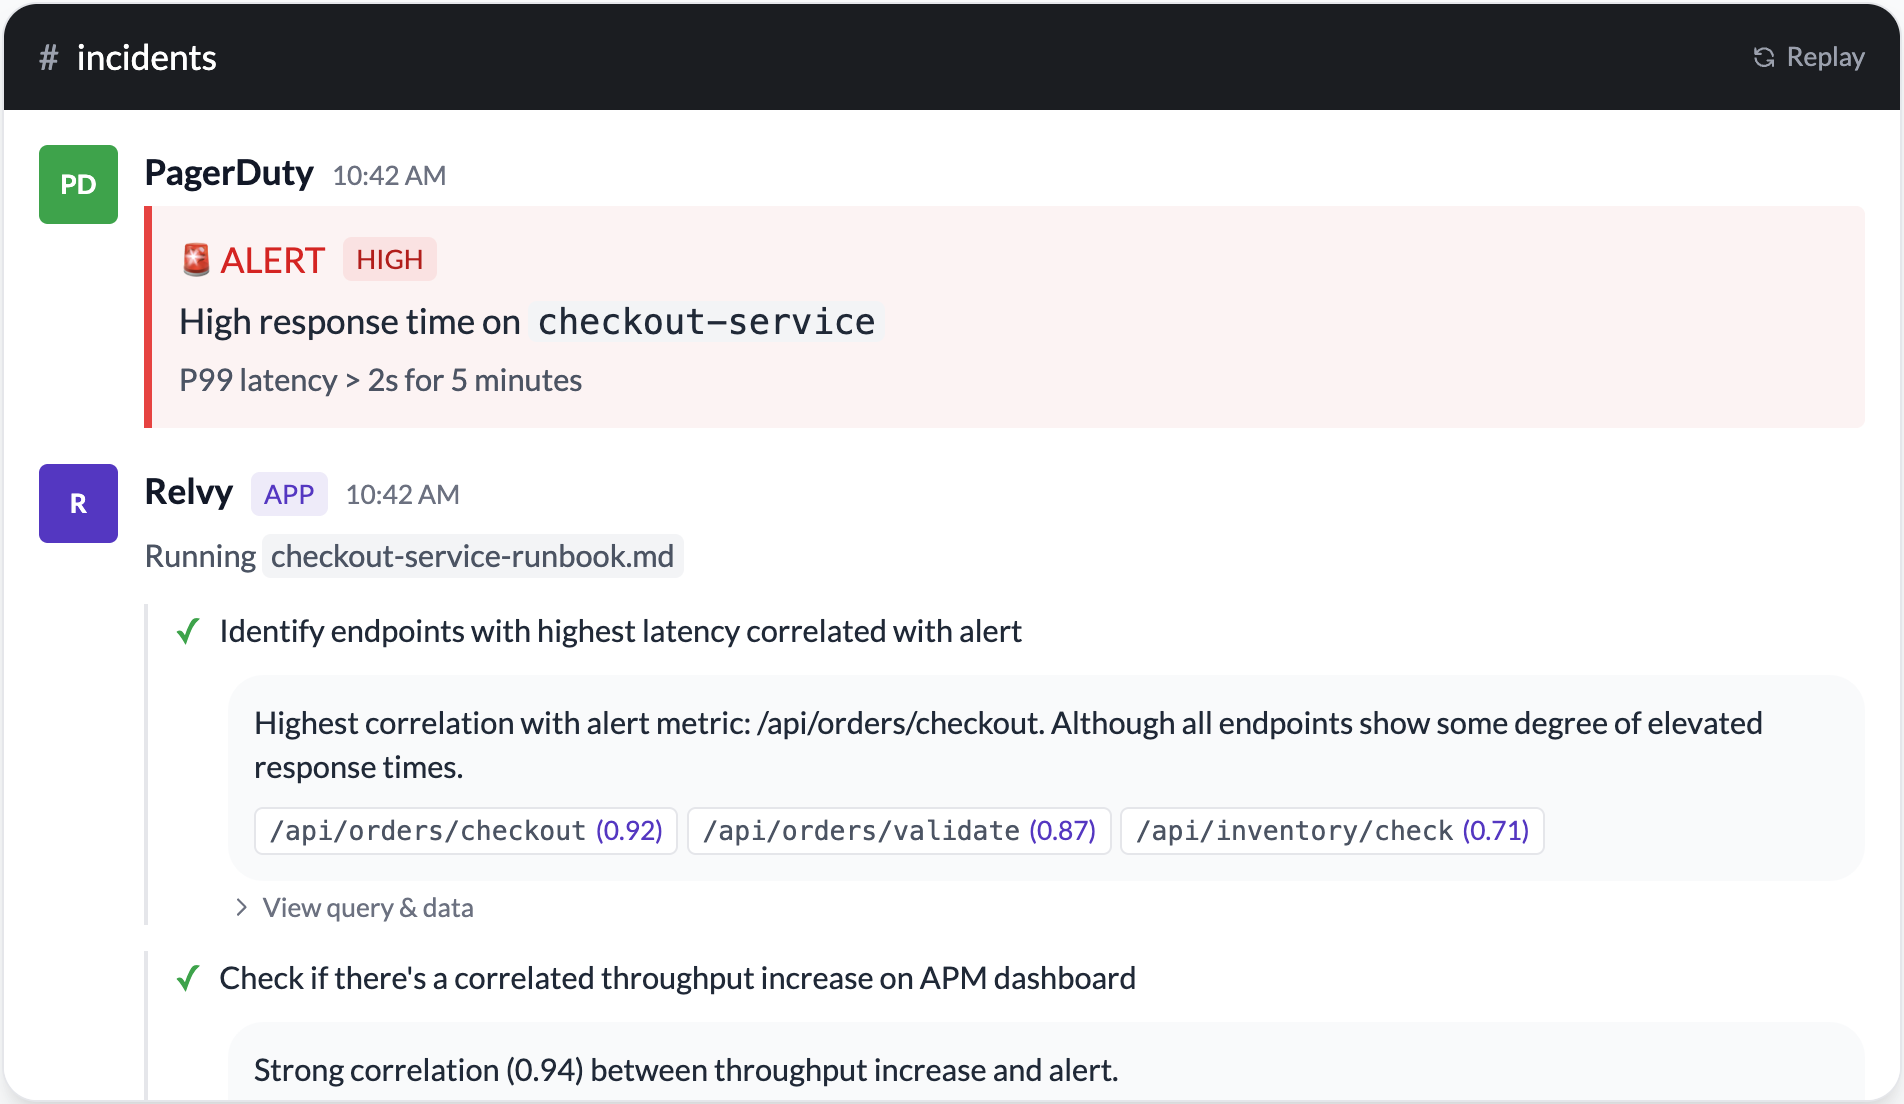Click the PagerDuty sender name
1904x1104 pixels.
coord(229,173)
